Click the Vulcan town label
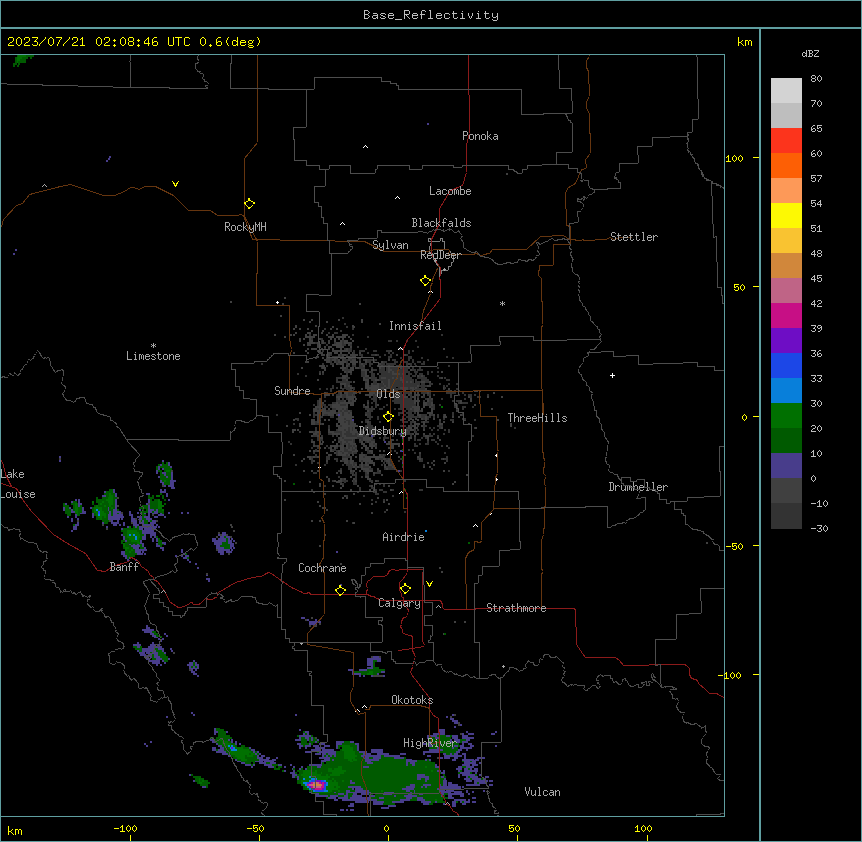 click(542, 792)
